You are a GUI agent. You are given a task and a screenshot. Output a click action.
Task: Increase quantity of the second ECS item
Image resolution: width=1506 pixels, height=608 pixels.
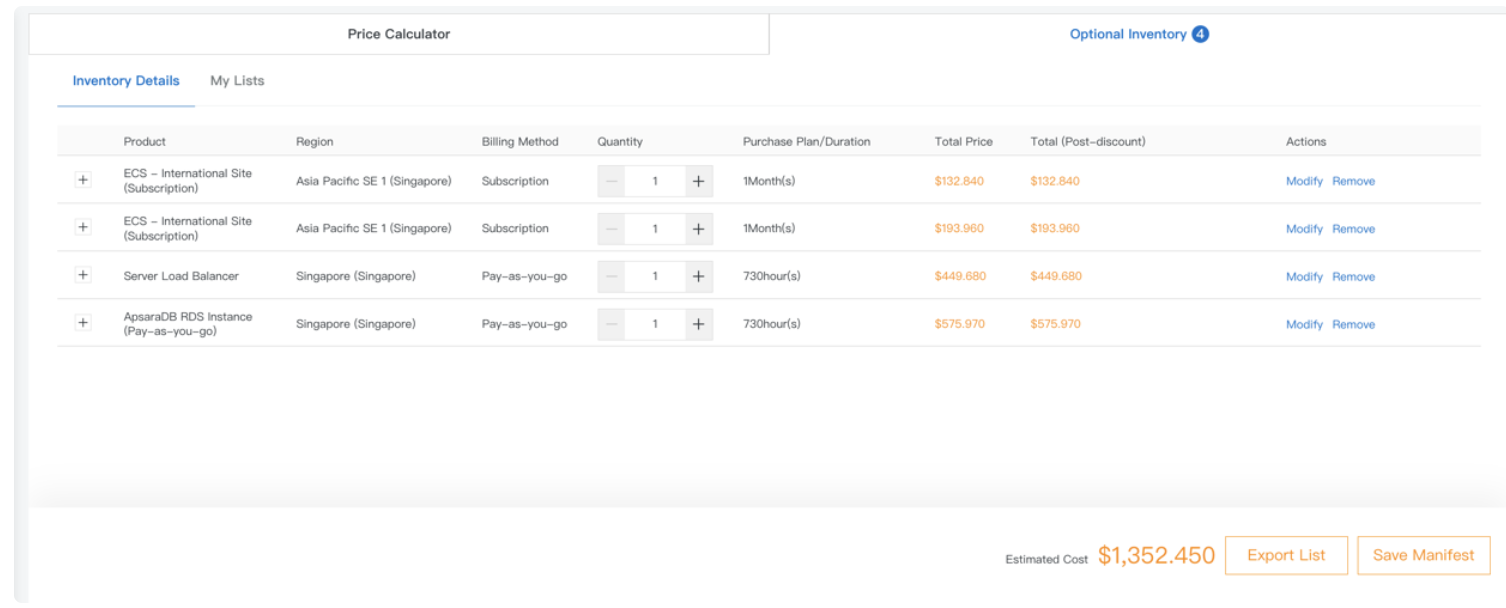pos(697,228)
